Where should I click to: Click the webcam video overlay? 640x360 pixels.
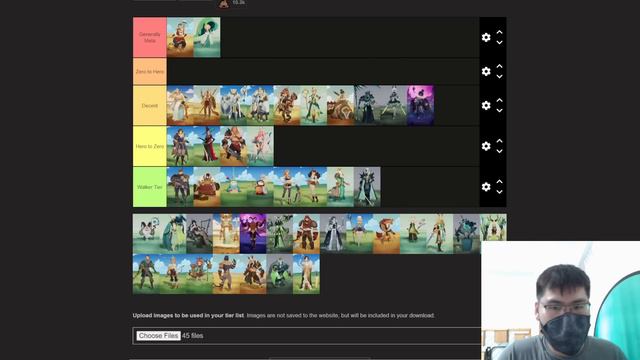560,300
